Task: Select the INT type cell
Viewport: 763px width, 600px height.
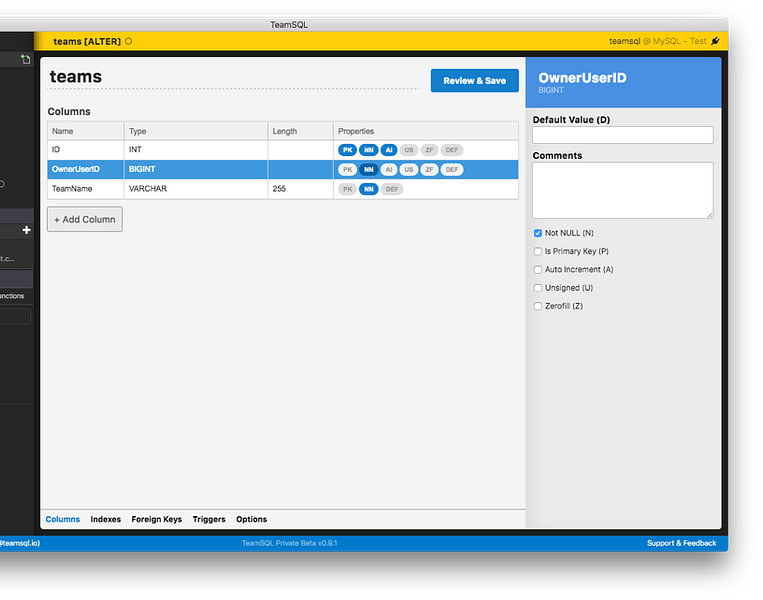Action: 196,150
